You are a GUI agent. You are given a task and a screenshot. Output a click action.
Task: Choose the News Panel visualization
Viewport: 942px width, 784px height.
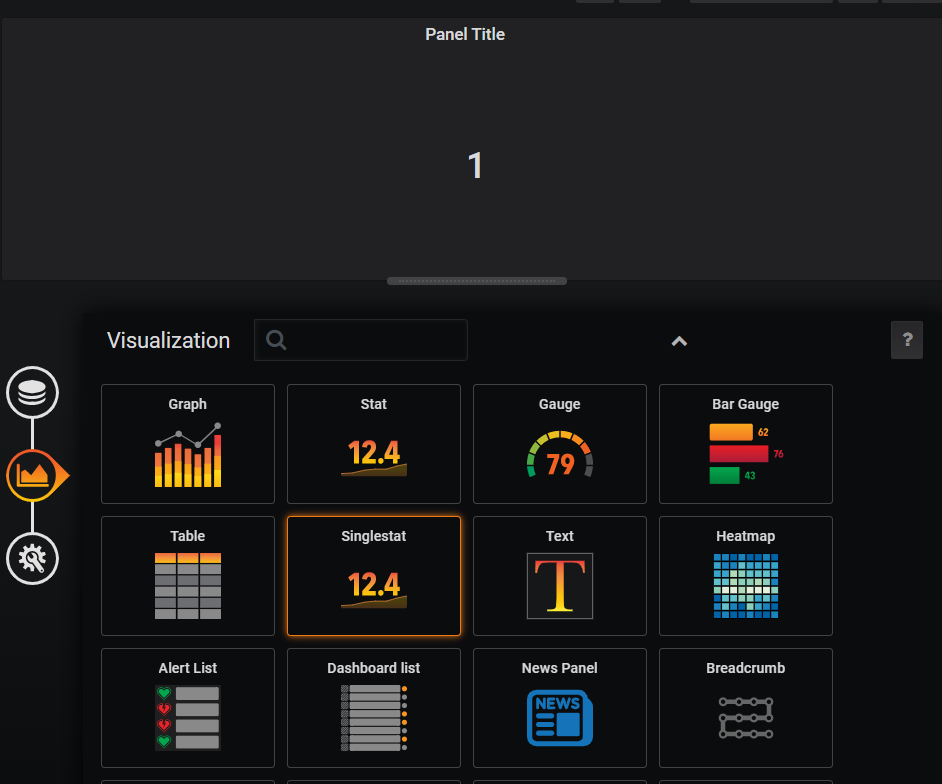click(x=560, y=708)
